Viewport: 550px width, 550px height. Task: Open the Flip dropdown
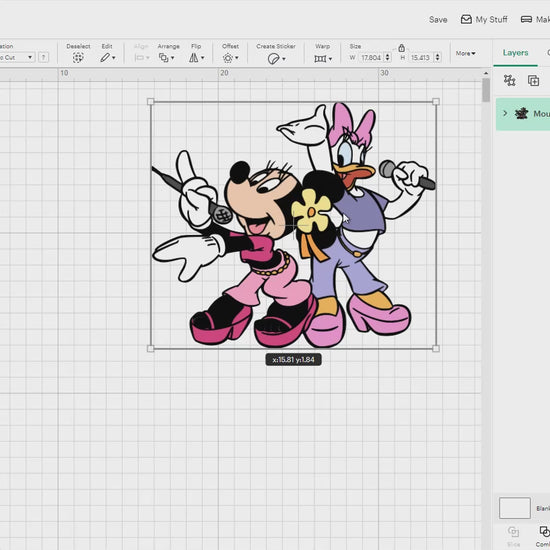[x=196, y=58]
